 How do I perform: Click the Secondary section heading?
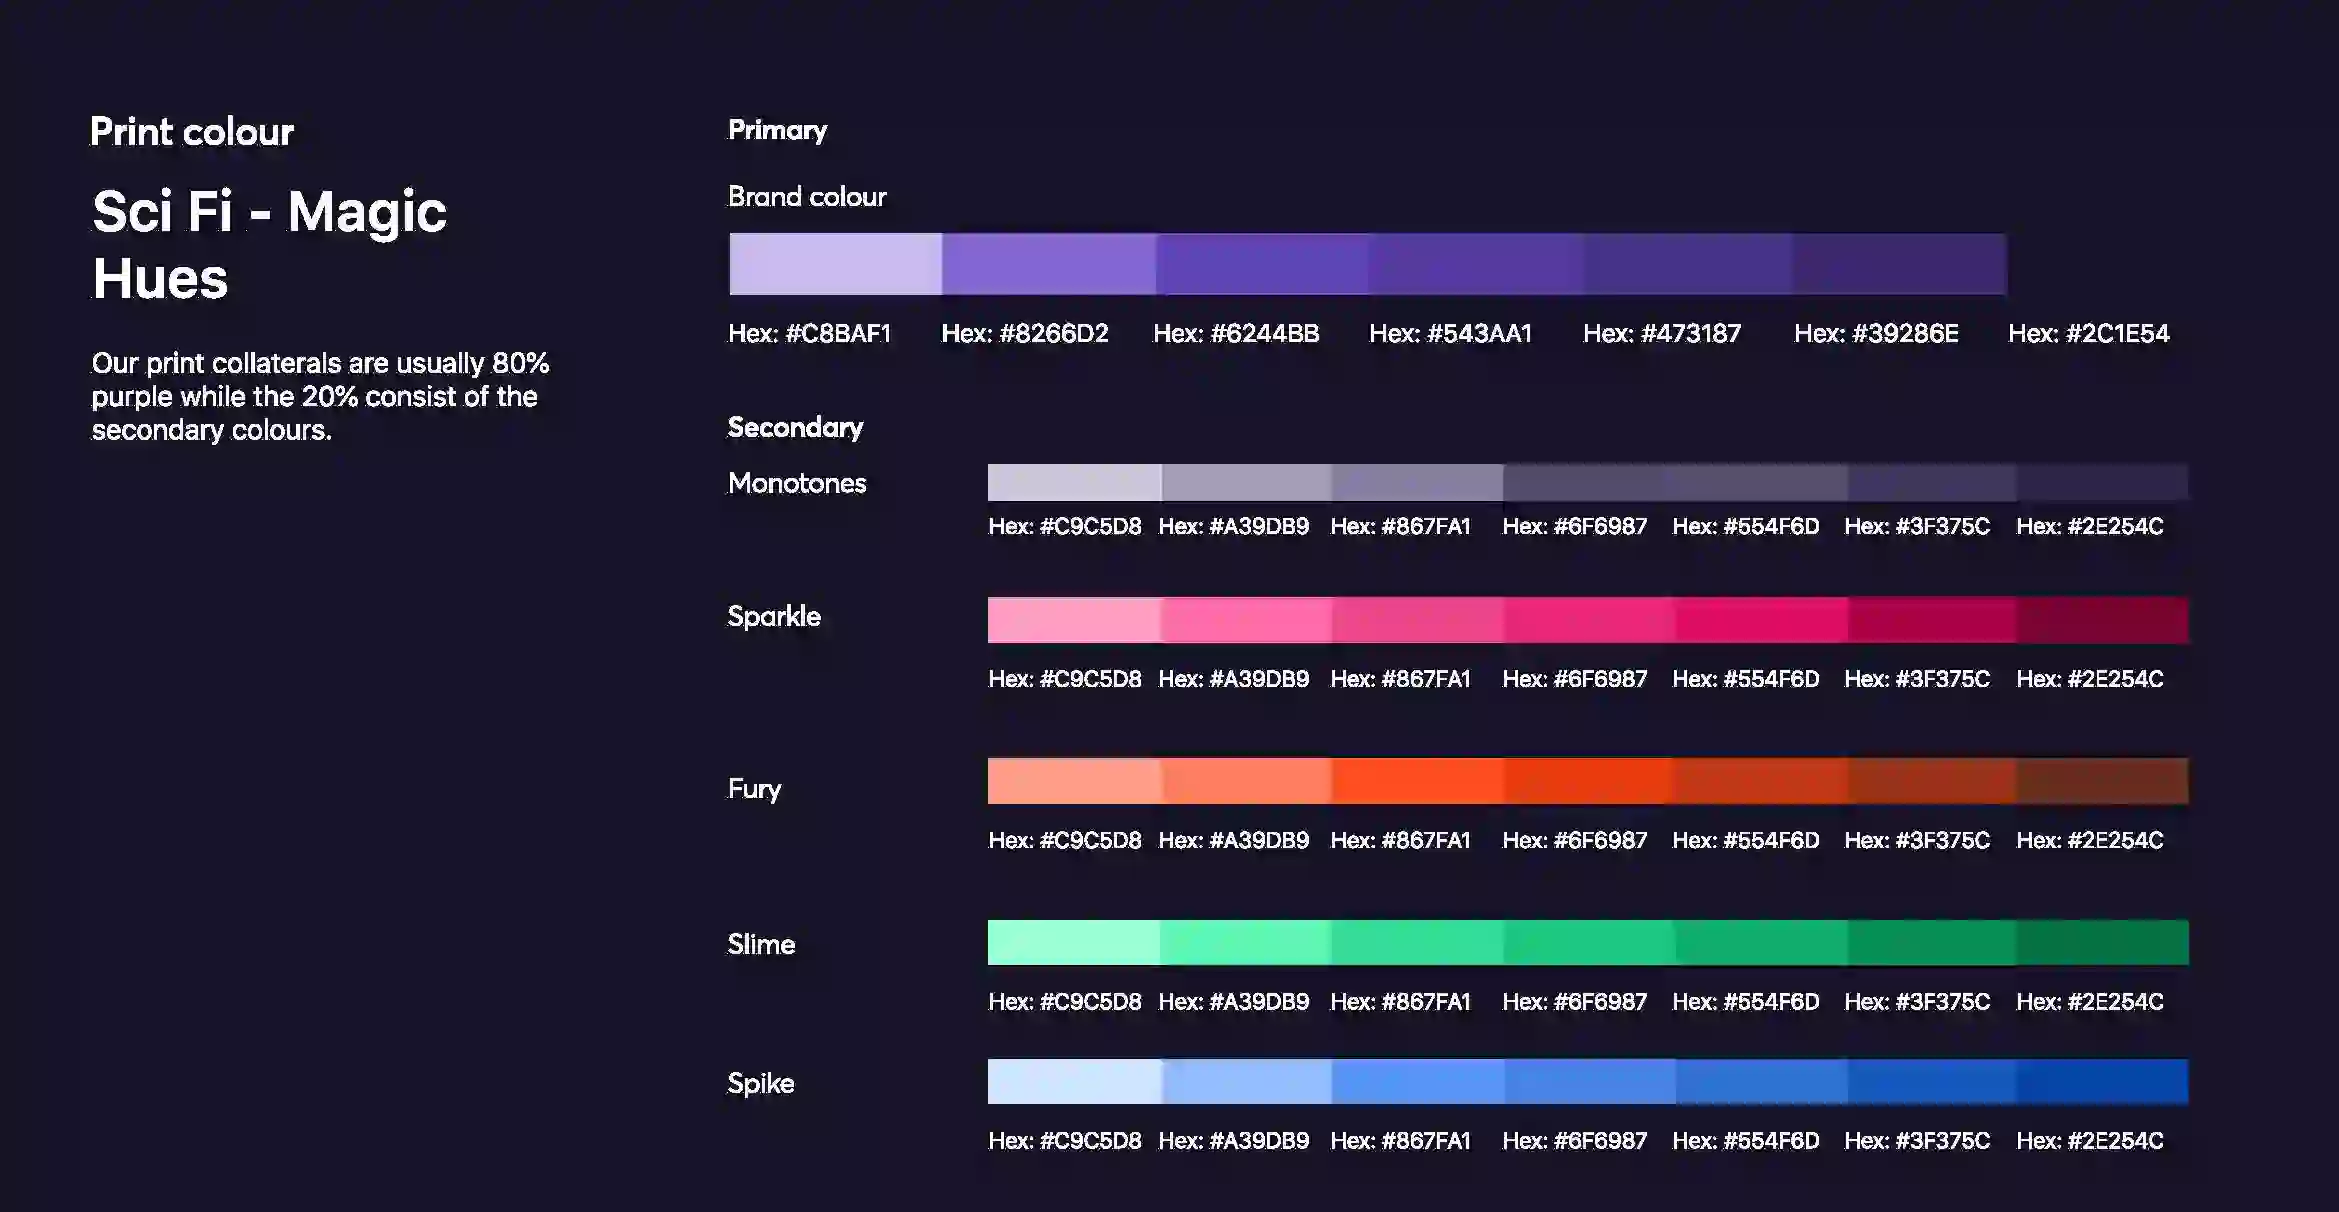coord(795,427)
